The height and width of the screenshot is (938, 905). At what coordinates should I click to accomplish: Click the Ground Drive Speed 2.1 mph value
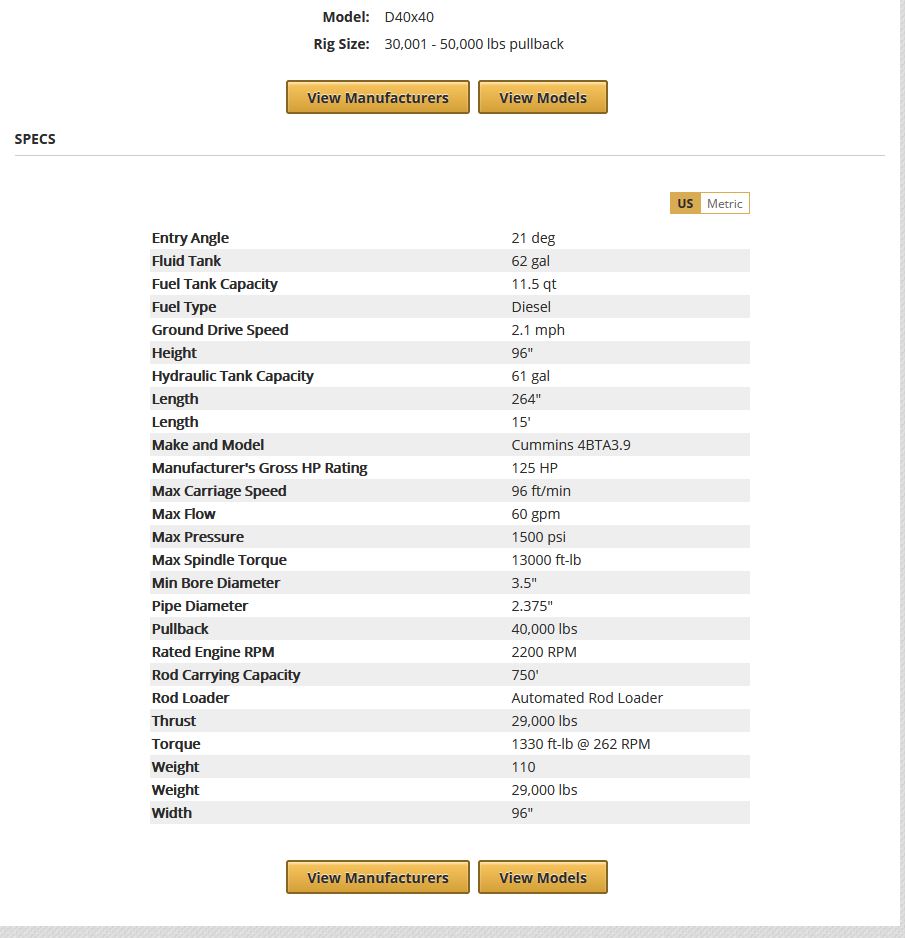coord(538,330)
